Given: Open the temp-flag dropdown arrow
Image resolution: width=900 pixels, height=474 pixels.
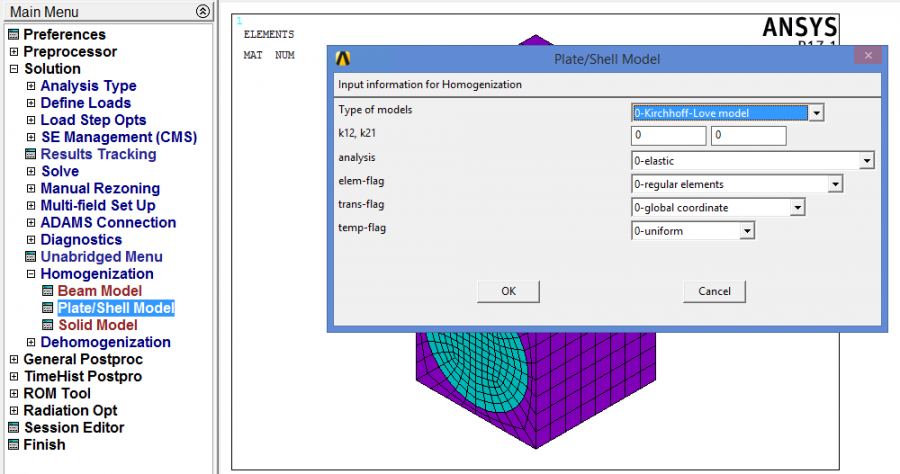Looking at the screenshot, I should click(x=747, y=231).
